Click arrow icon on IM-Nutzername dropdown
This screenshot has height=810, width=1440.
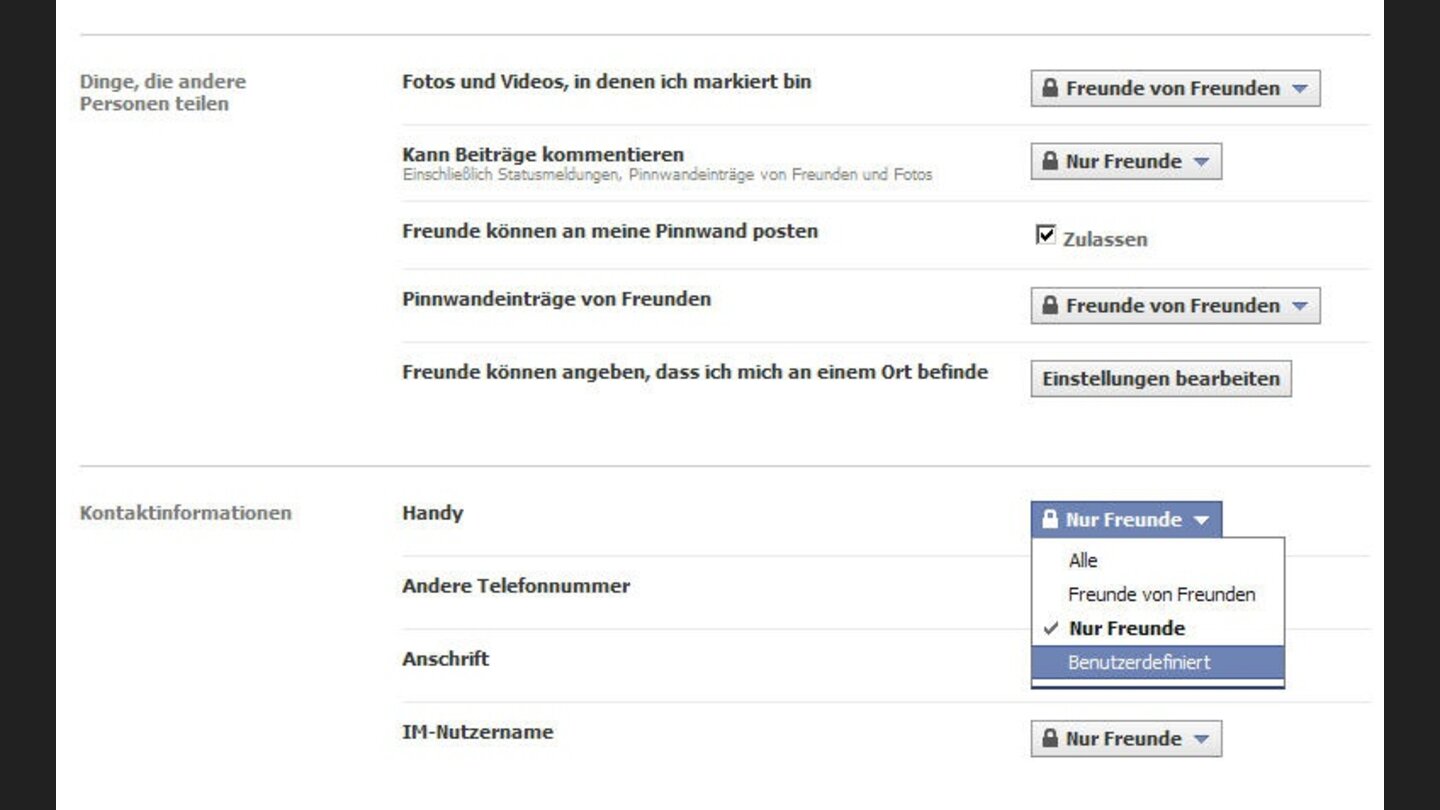pos(1201,740)
